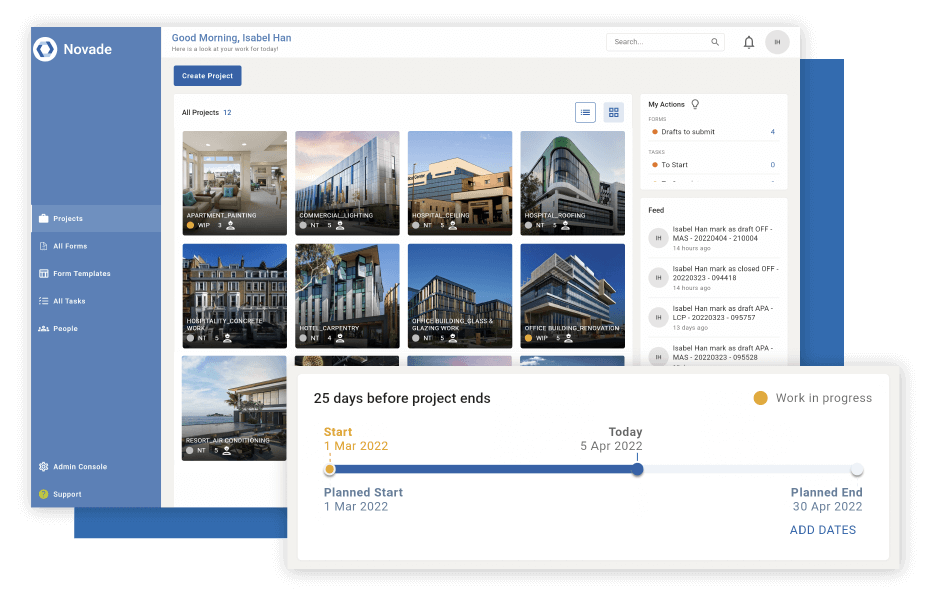Click the Support question mark icon
The height and width of the screenshot is (600, 930).
[x=42, y=493]
